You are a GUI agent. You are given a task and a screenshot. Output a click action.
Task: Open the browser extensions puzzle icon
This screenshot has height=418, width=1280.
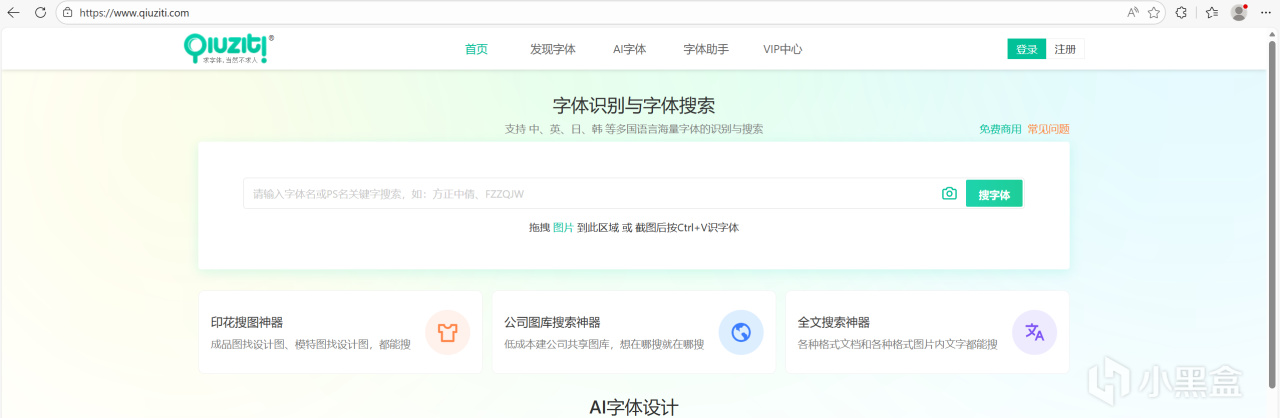1182,13
